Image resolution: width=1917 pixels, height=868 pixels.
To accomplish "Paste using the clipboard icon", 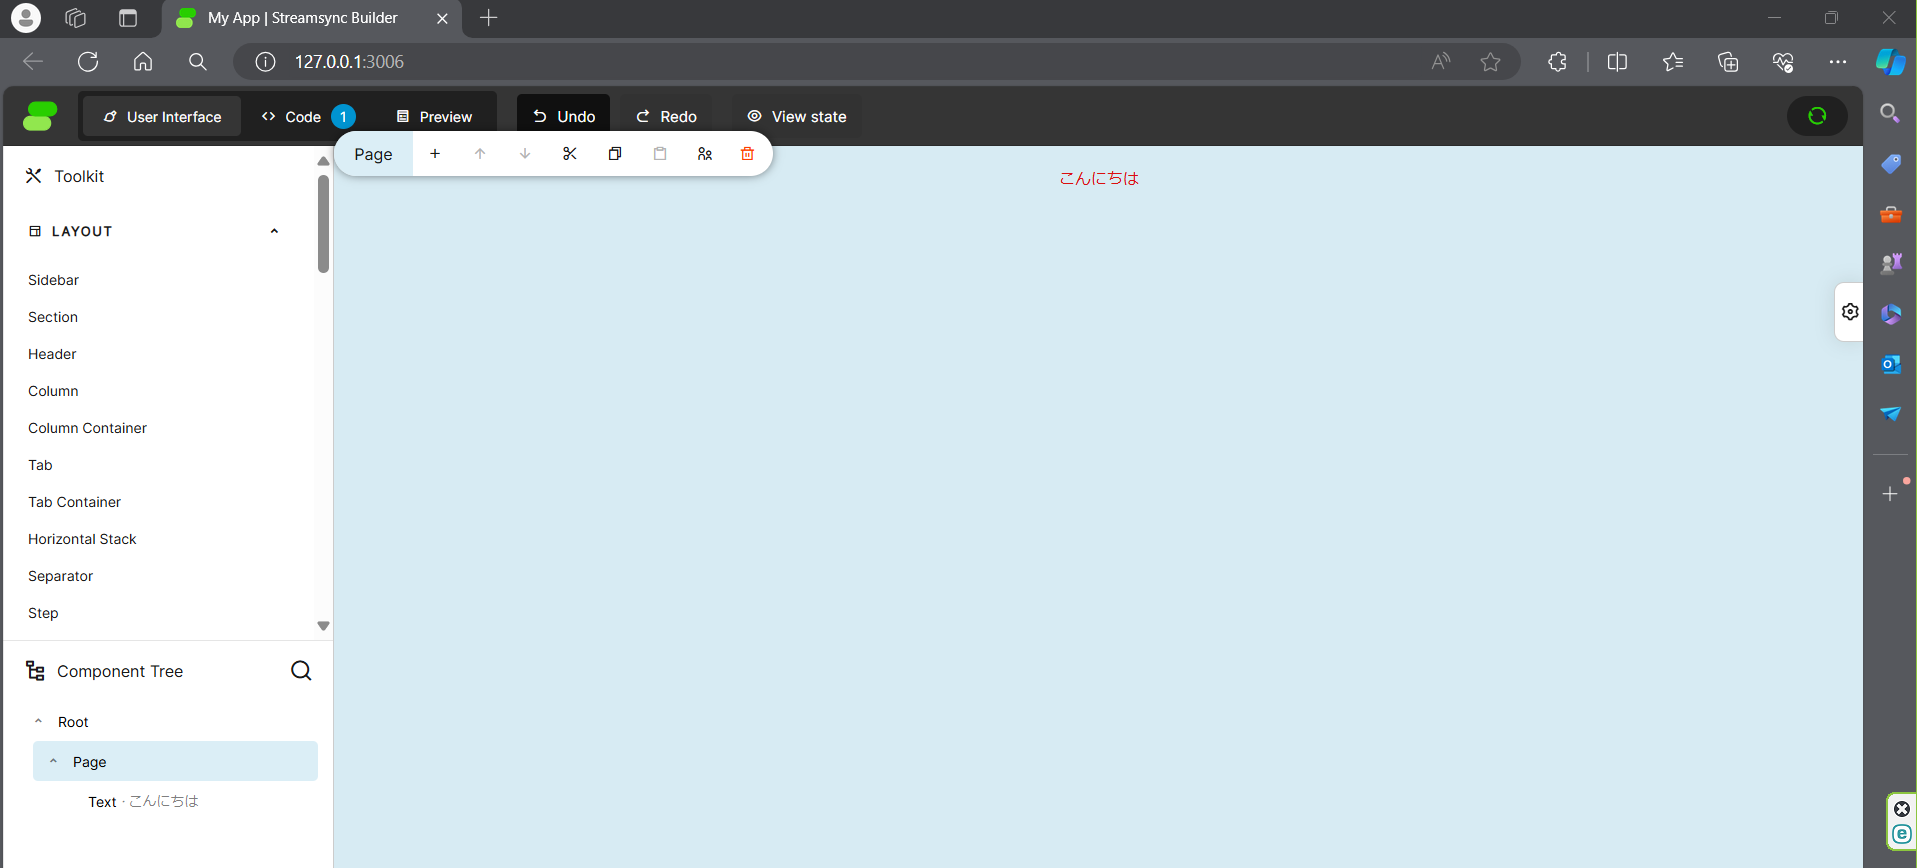I will [660, 154].
